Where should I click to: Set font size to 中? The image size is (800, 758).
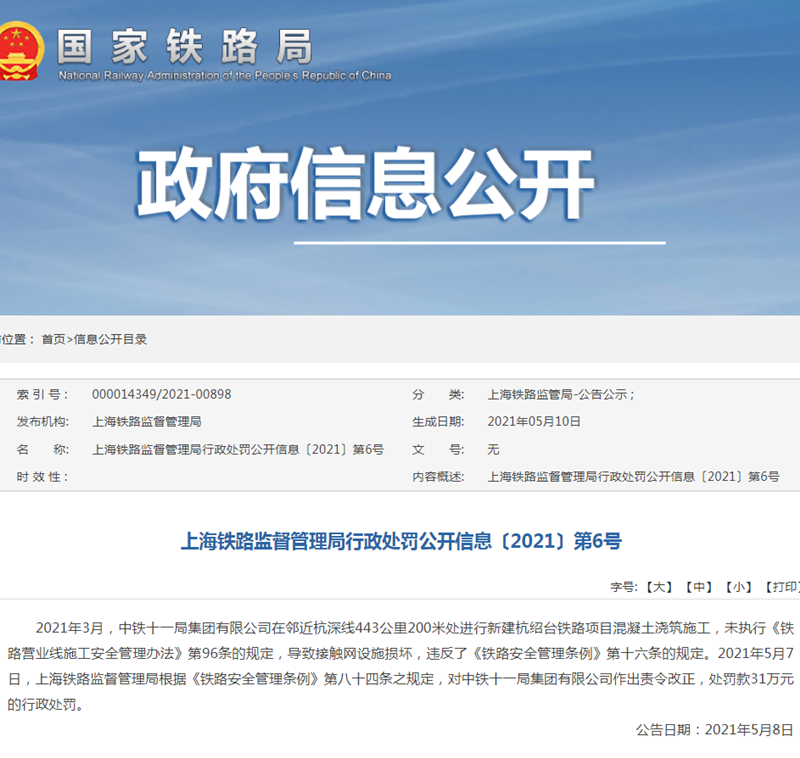click(698, 587)
